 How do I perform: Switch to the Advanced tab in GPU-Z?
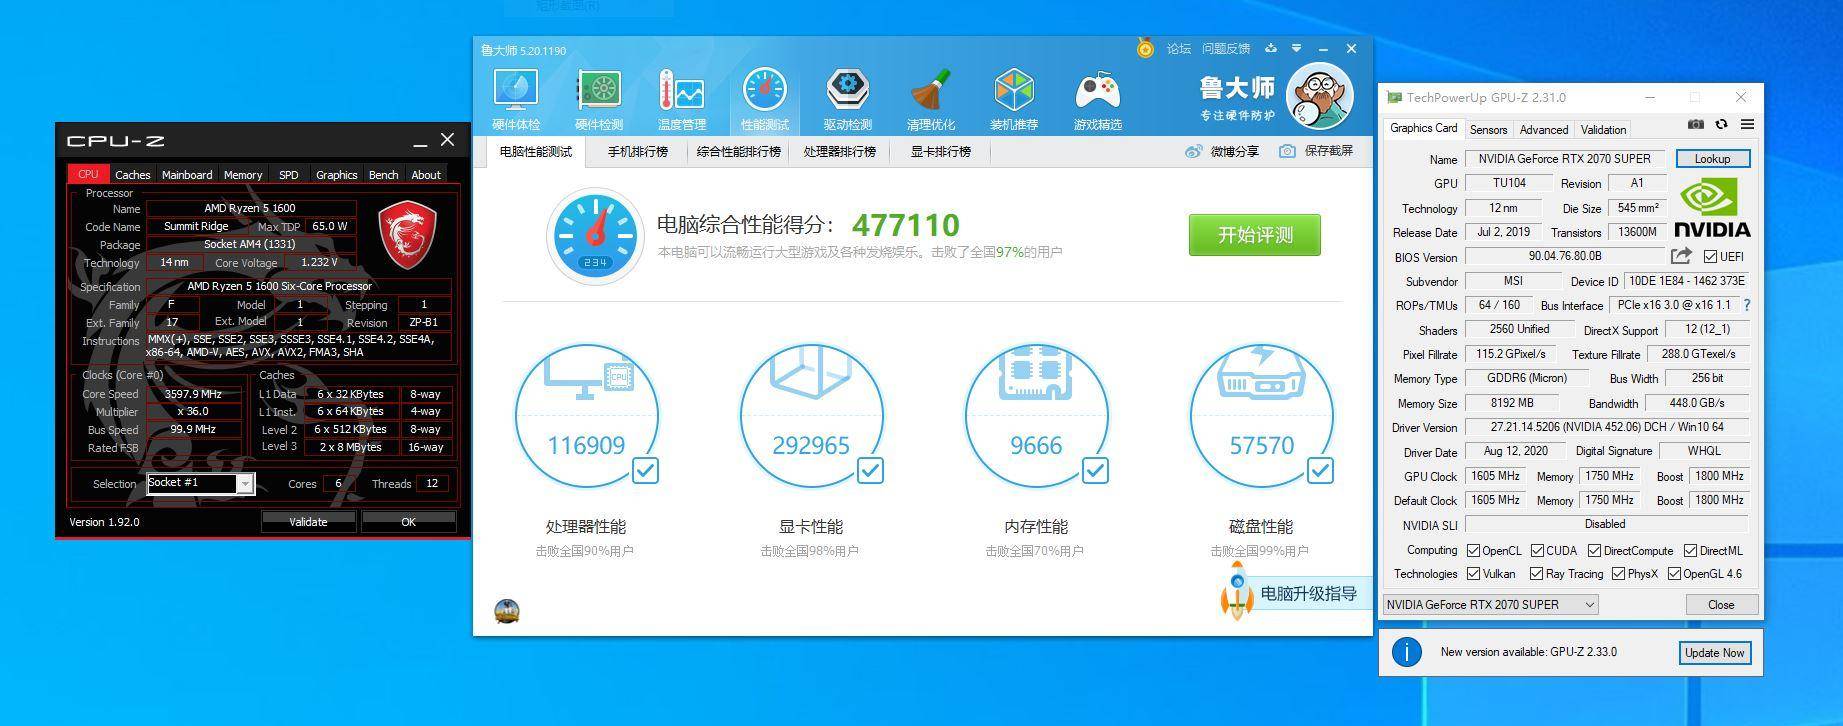(x=1544, y=130)
